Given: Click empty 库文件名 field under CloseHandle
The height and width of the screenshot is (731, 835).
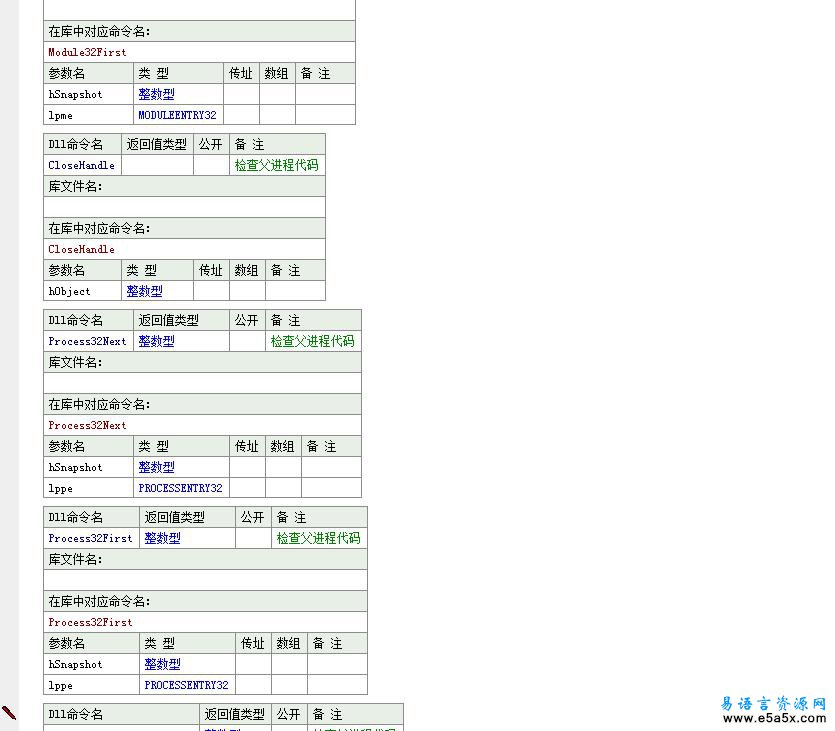Looking at the screenshot, I should 184,207.
